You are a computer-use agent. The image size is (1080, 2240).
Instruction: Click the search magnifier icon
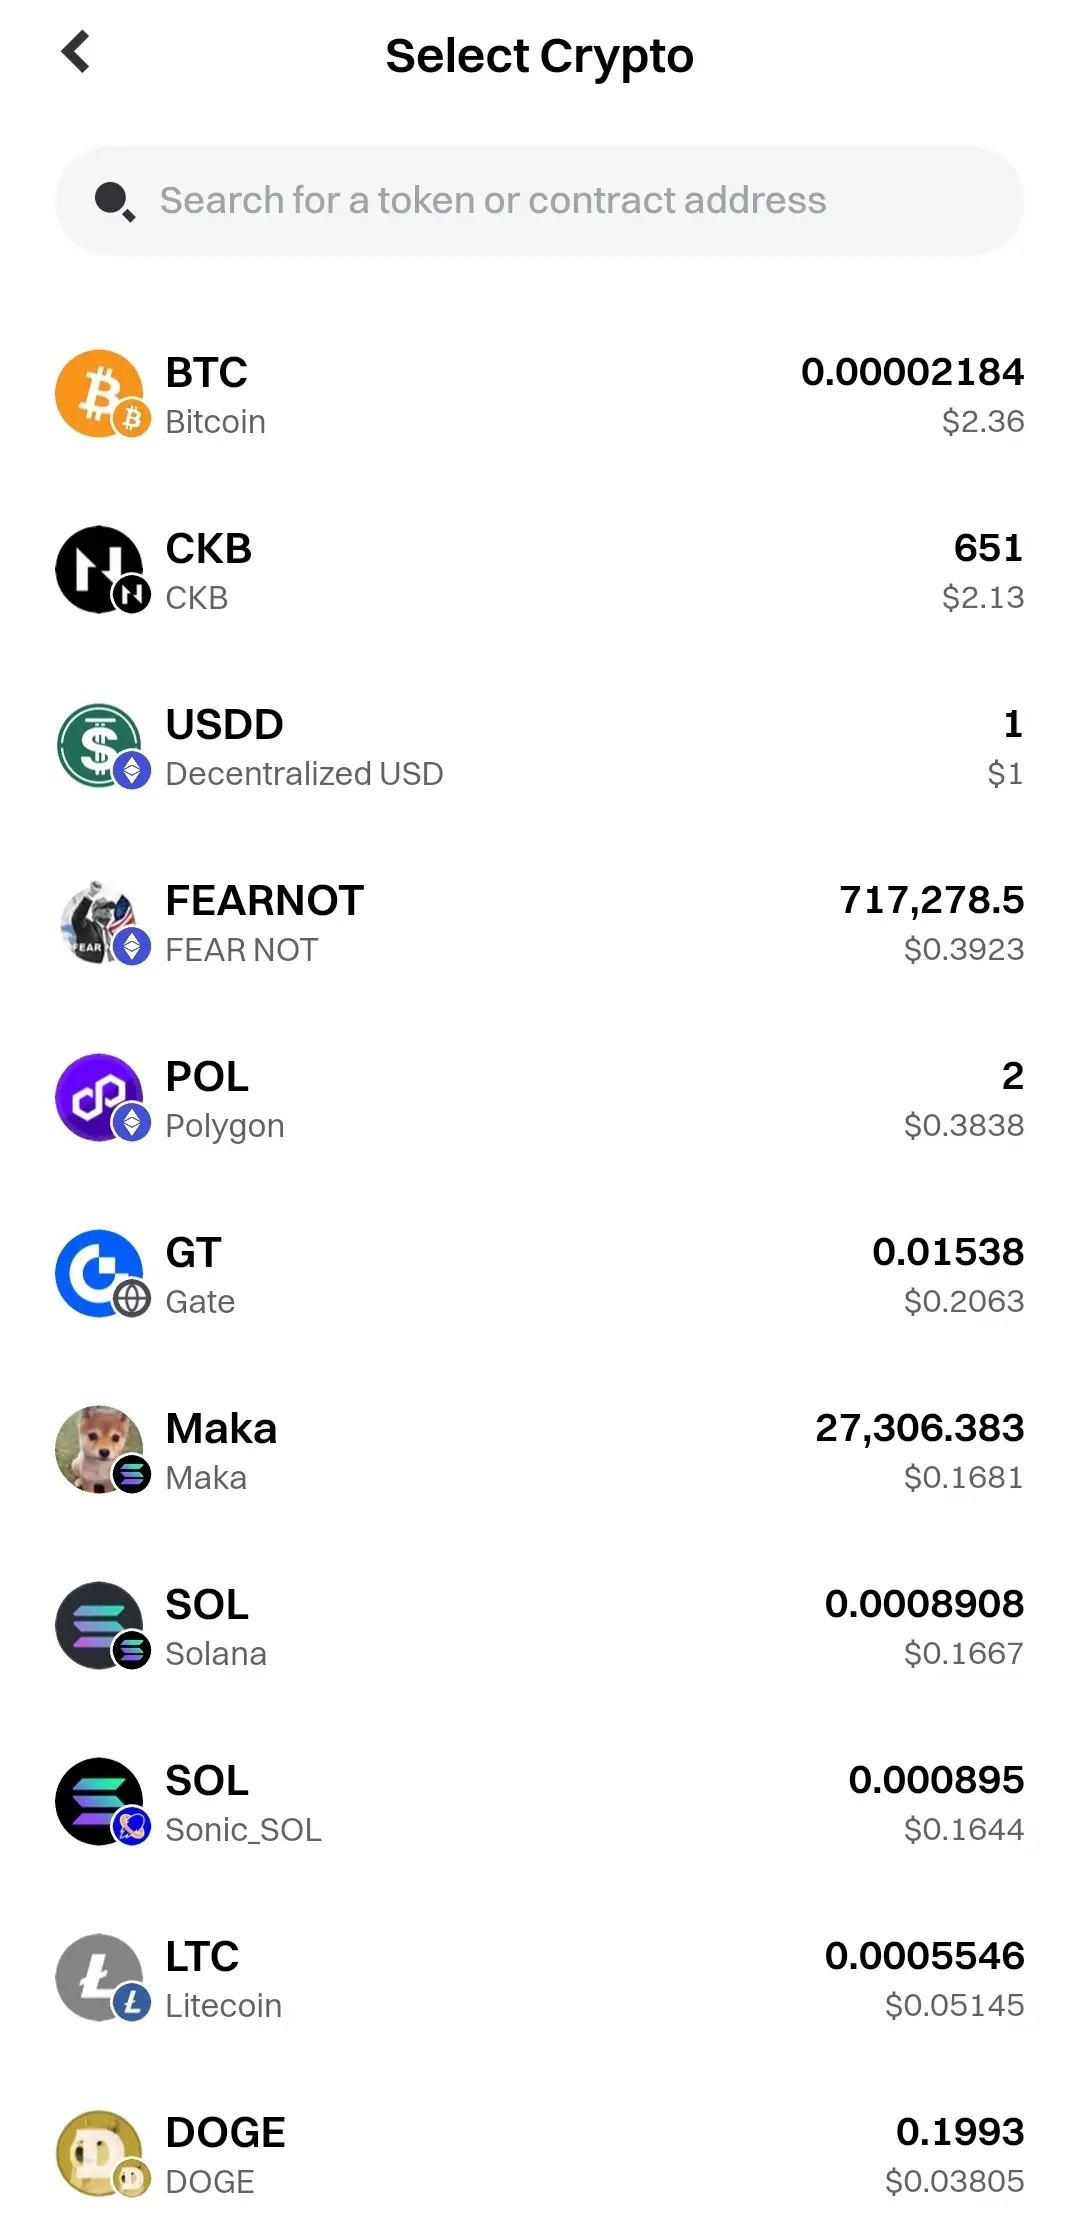[114, 201]
